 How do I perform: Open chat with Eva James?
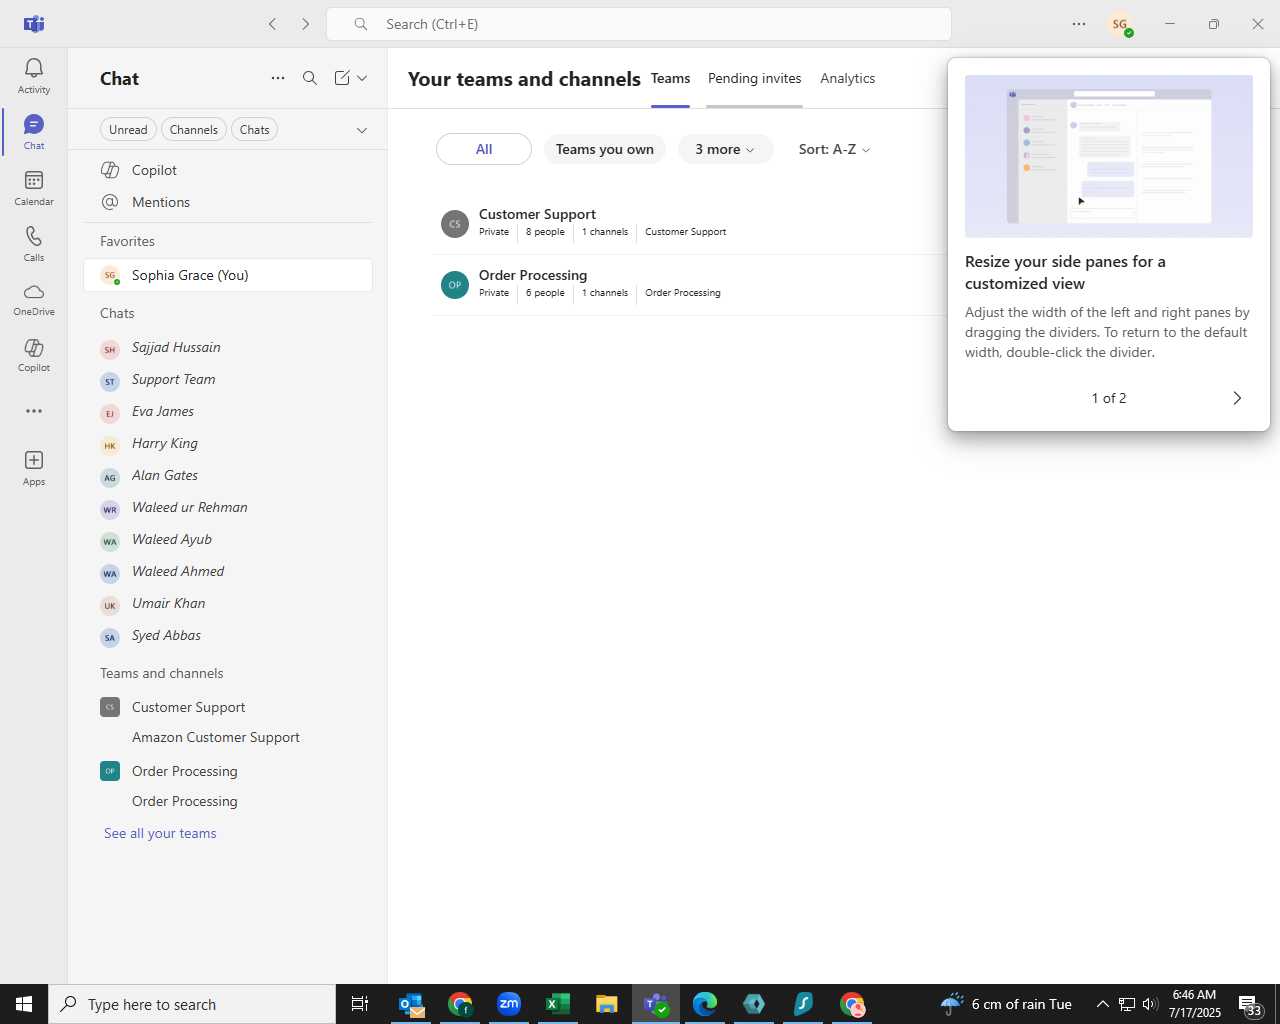pos(228,412)
